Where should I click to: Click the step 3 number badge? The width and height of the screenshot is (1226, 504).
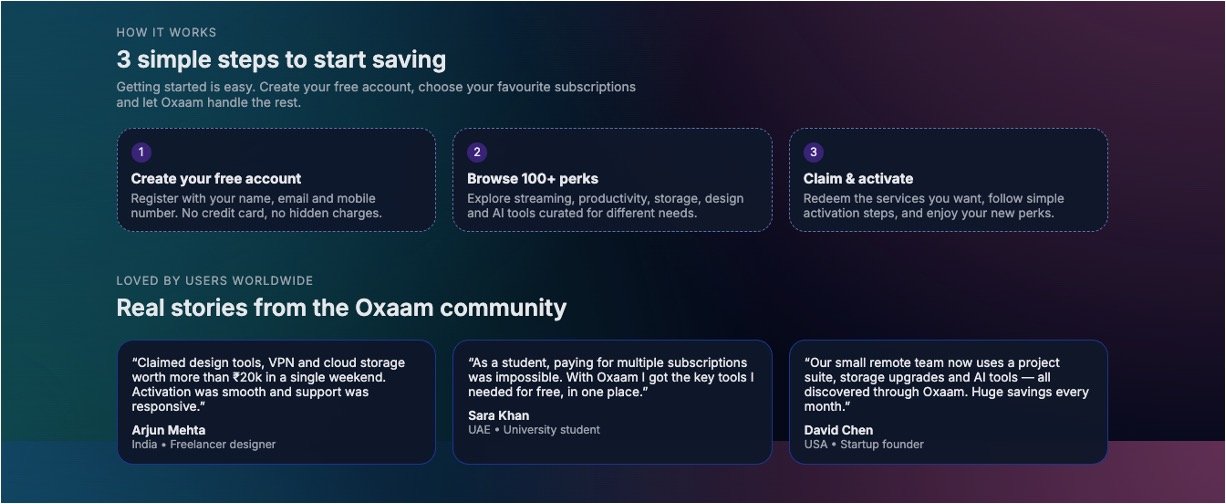(x=814, y=152)
